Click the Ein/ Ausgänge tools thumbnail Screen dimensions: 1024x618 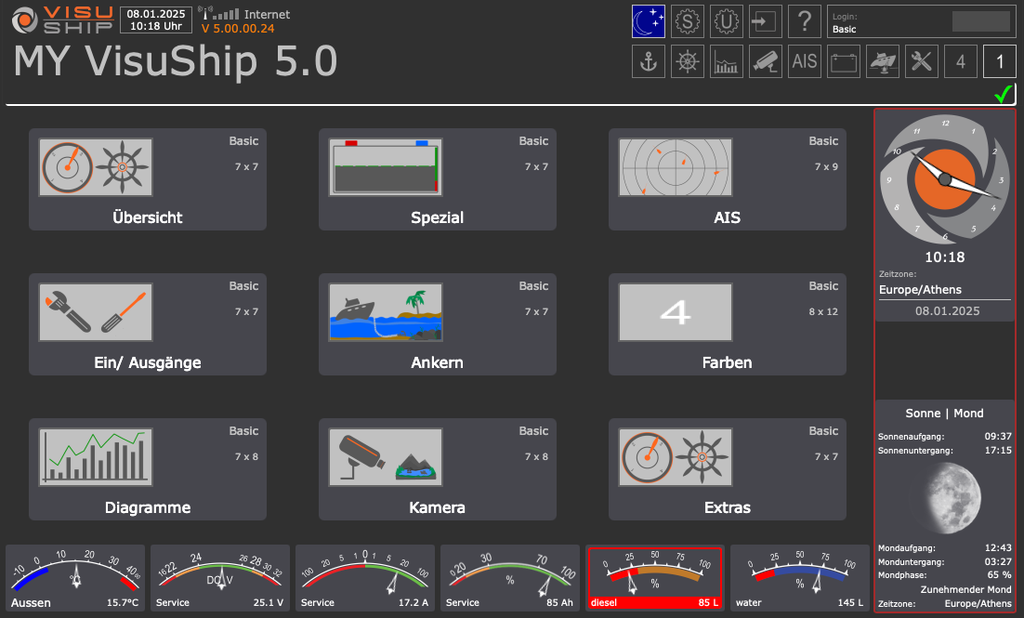click(x=96, y=312)
